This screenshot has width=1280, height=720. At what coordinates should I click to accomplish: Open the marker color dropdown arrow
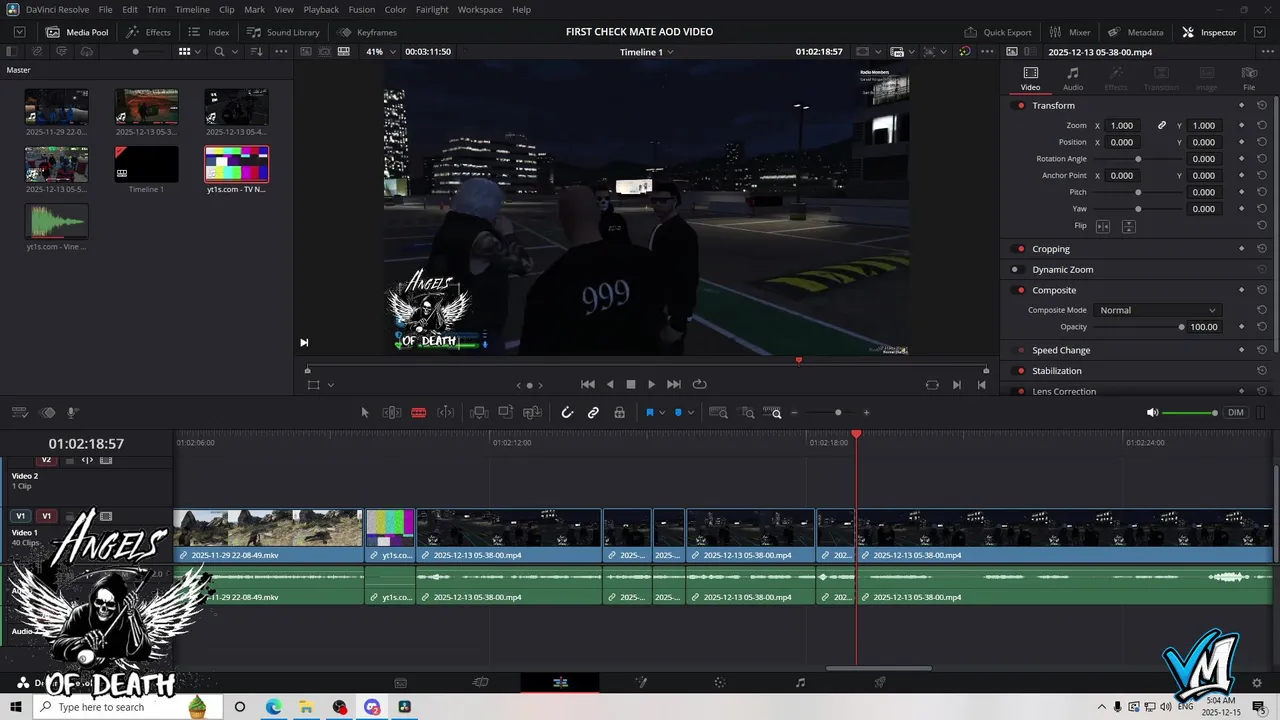690,413
